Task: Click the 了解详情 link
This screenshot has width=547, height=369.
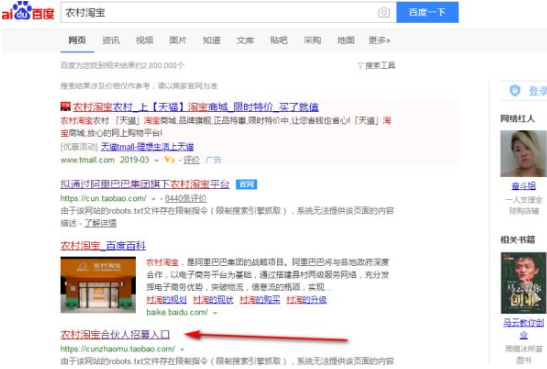Action: 100,223
